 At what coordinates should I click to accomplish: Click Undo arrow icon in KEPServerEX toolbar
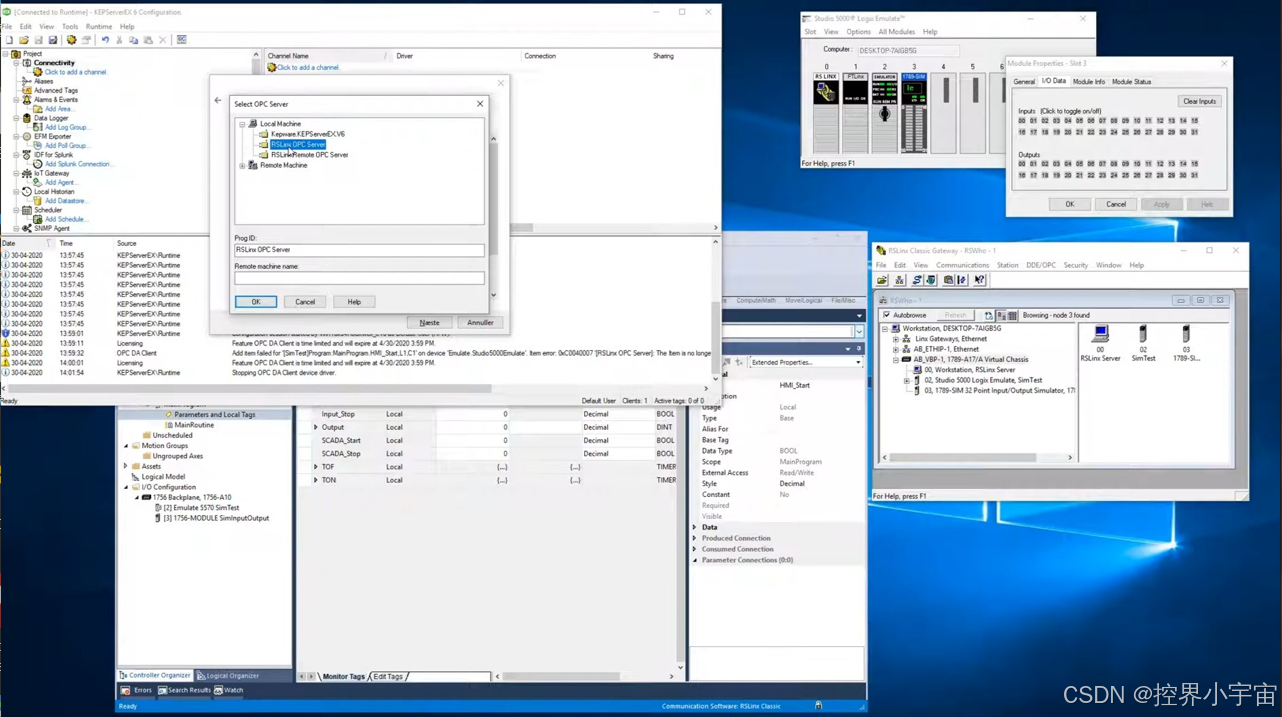point(105,40)
